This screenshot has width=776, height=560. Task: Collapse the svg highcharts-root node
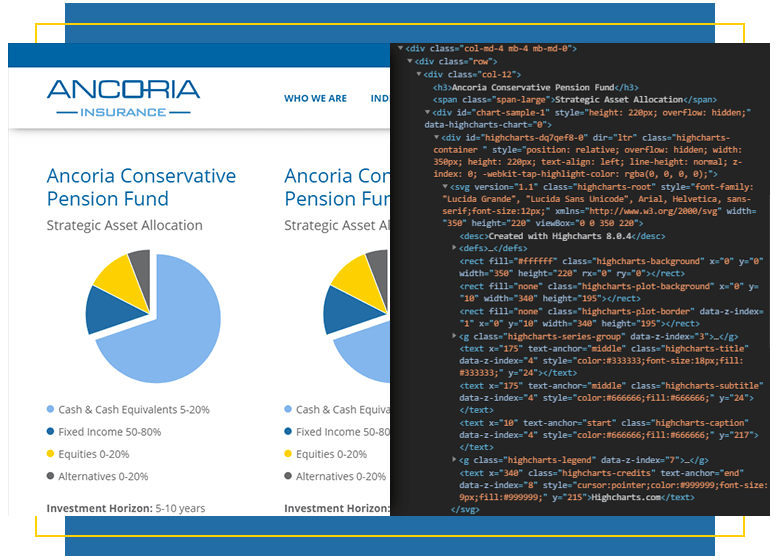[445, 187]
